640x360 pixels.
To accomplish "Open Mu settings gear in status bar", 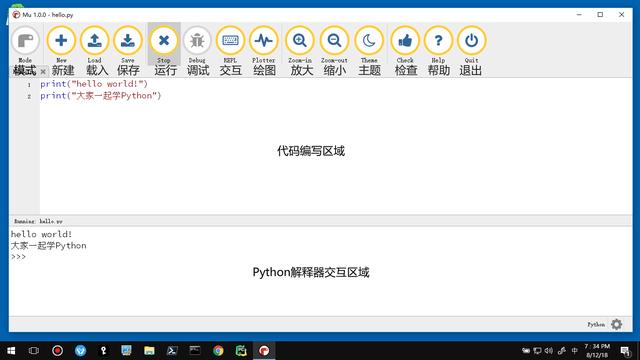I will pyautogui.click(x=616, y=324).
